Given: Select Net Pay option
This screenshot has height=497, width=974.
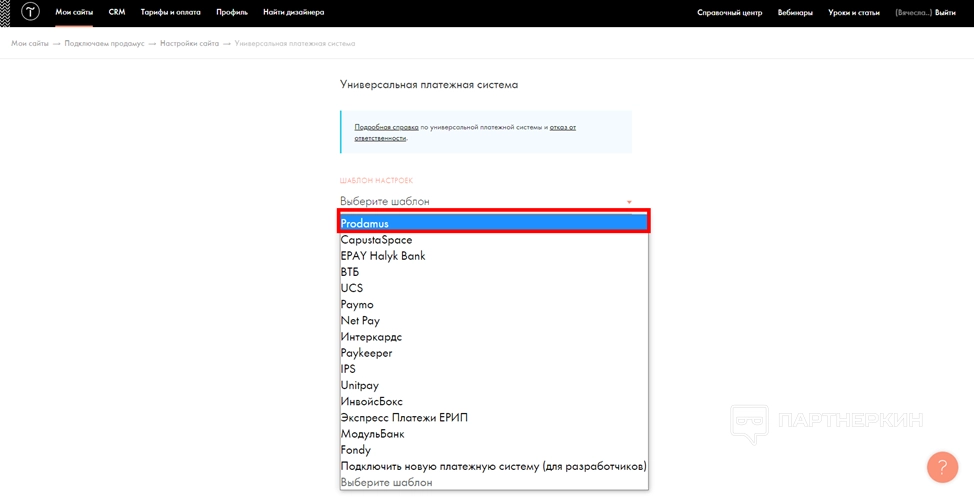Looking at the screenshot, I should pyautogui.click(x=494, y=321).
